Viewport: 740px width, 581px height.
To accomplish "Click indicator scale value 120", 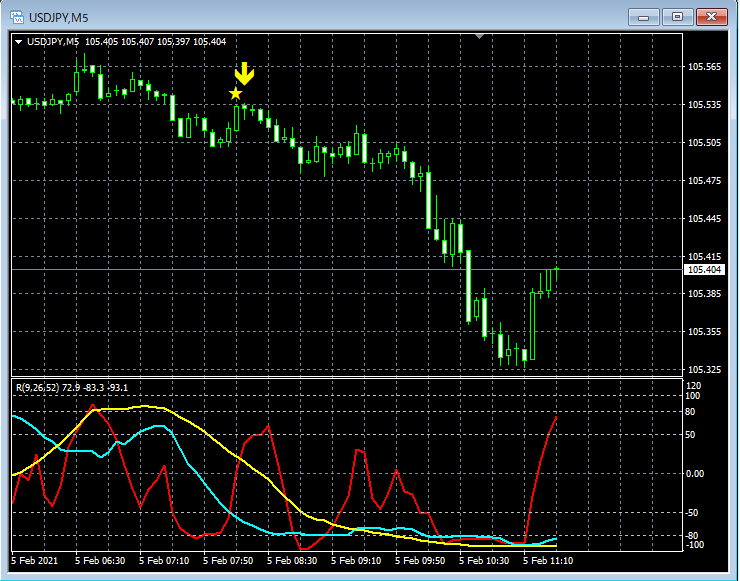I will point(694,387).
